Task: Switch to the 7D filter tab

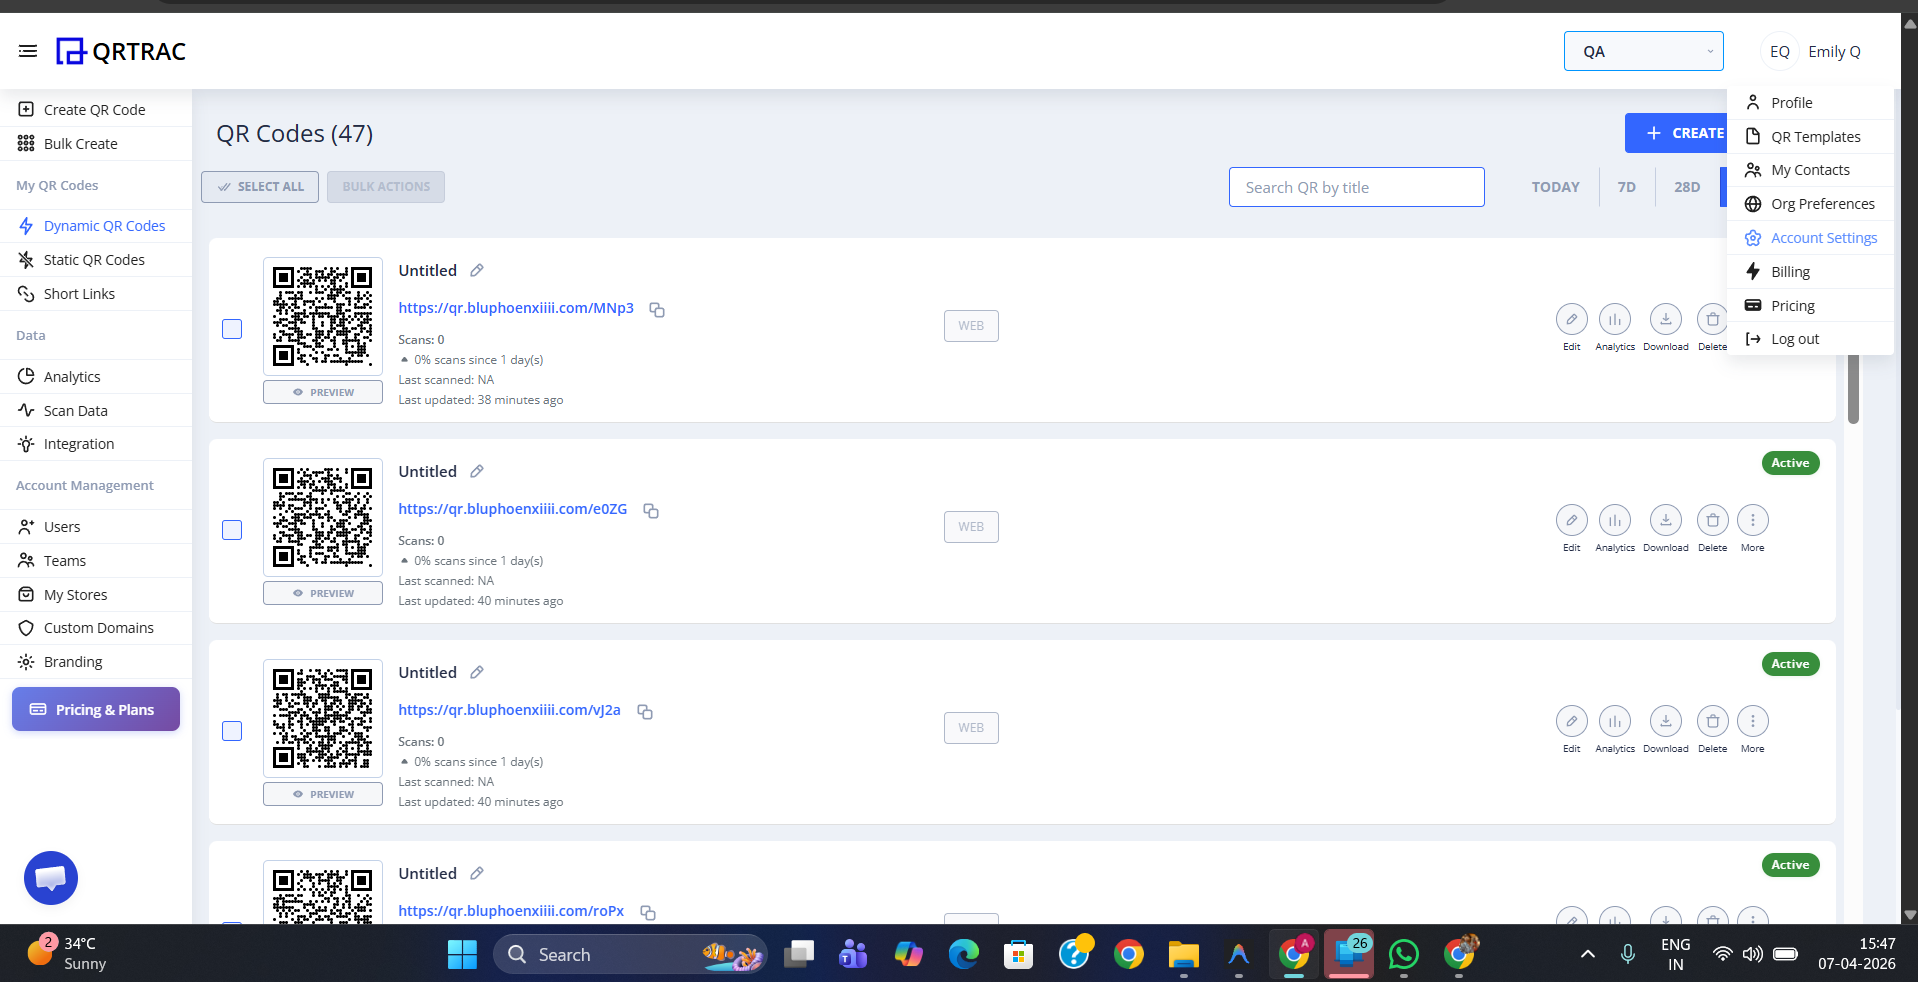Action: pyautogui.click(x=1626, y=187)
